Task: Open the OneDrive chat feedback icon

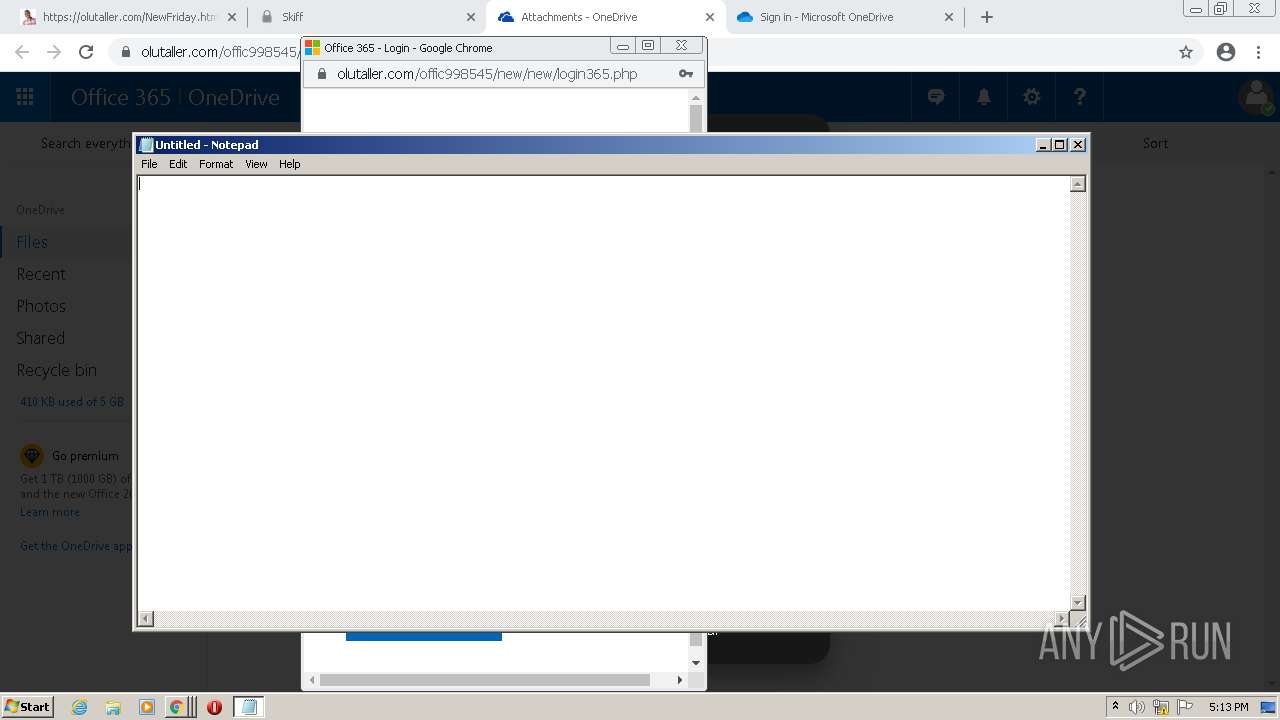Action: [936, 97]
